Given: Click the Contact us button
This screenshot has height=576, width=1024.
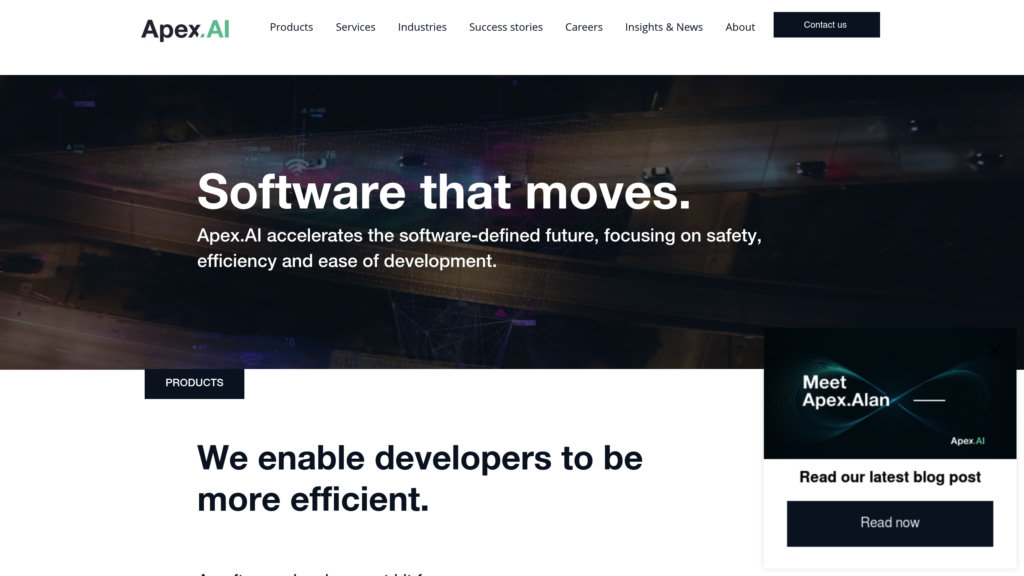Looking at the screenshot, I should click(x=826, y=25).
